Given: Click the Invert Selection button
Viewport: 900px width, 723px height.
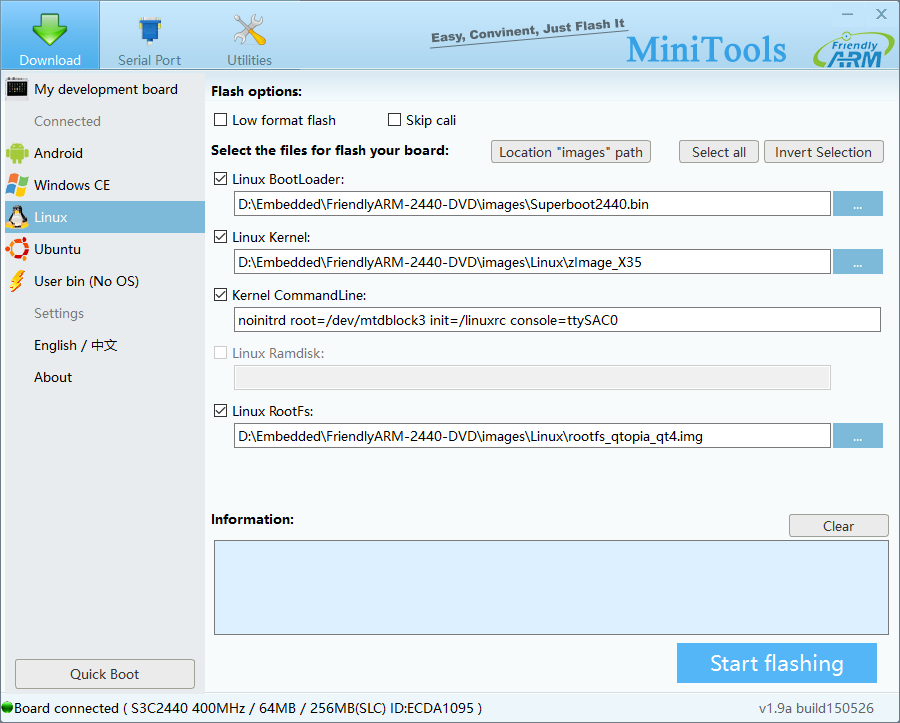Looking at the screenshot, I should coord(823,152).
